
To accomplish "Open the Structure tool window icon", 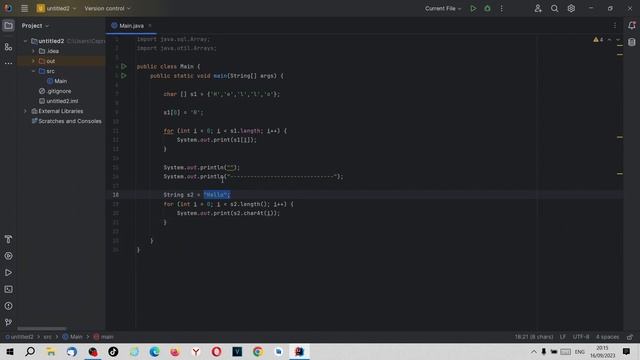I will 8,47.
